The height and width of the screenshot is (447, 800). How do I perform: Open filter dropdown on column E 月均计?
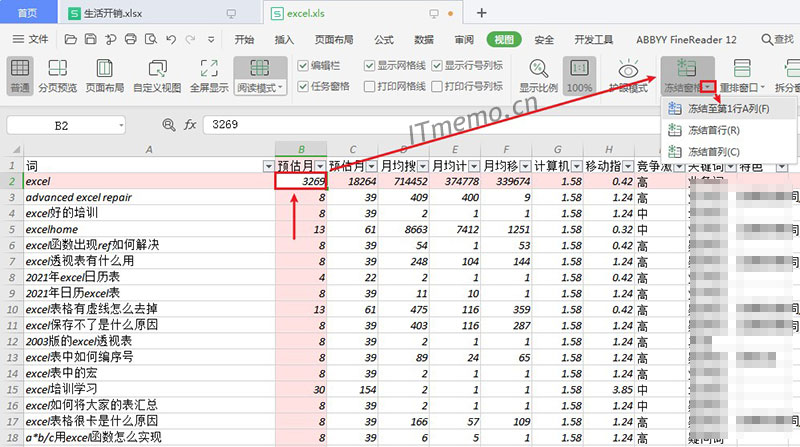[474, 166]
